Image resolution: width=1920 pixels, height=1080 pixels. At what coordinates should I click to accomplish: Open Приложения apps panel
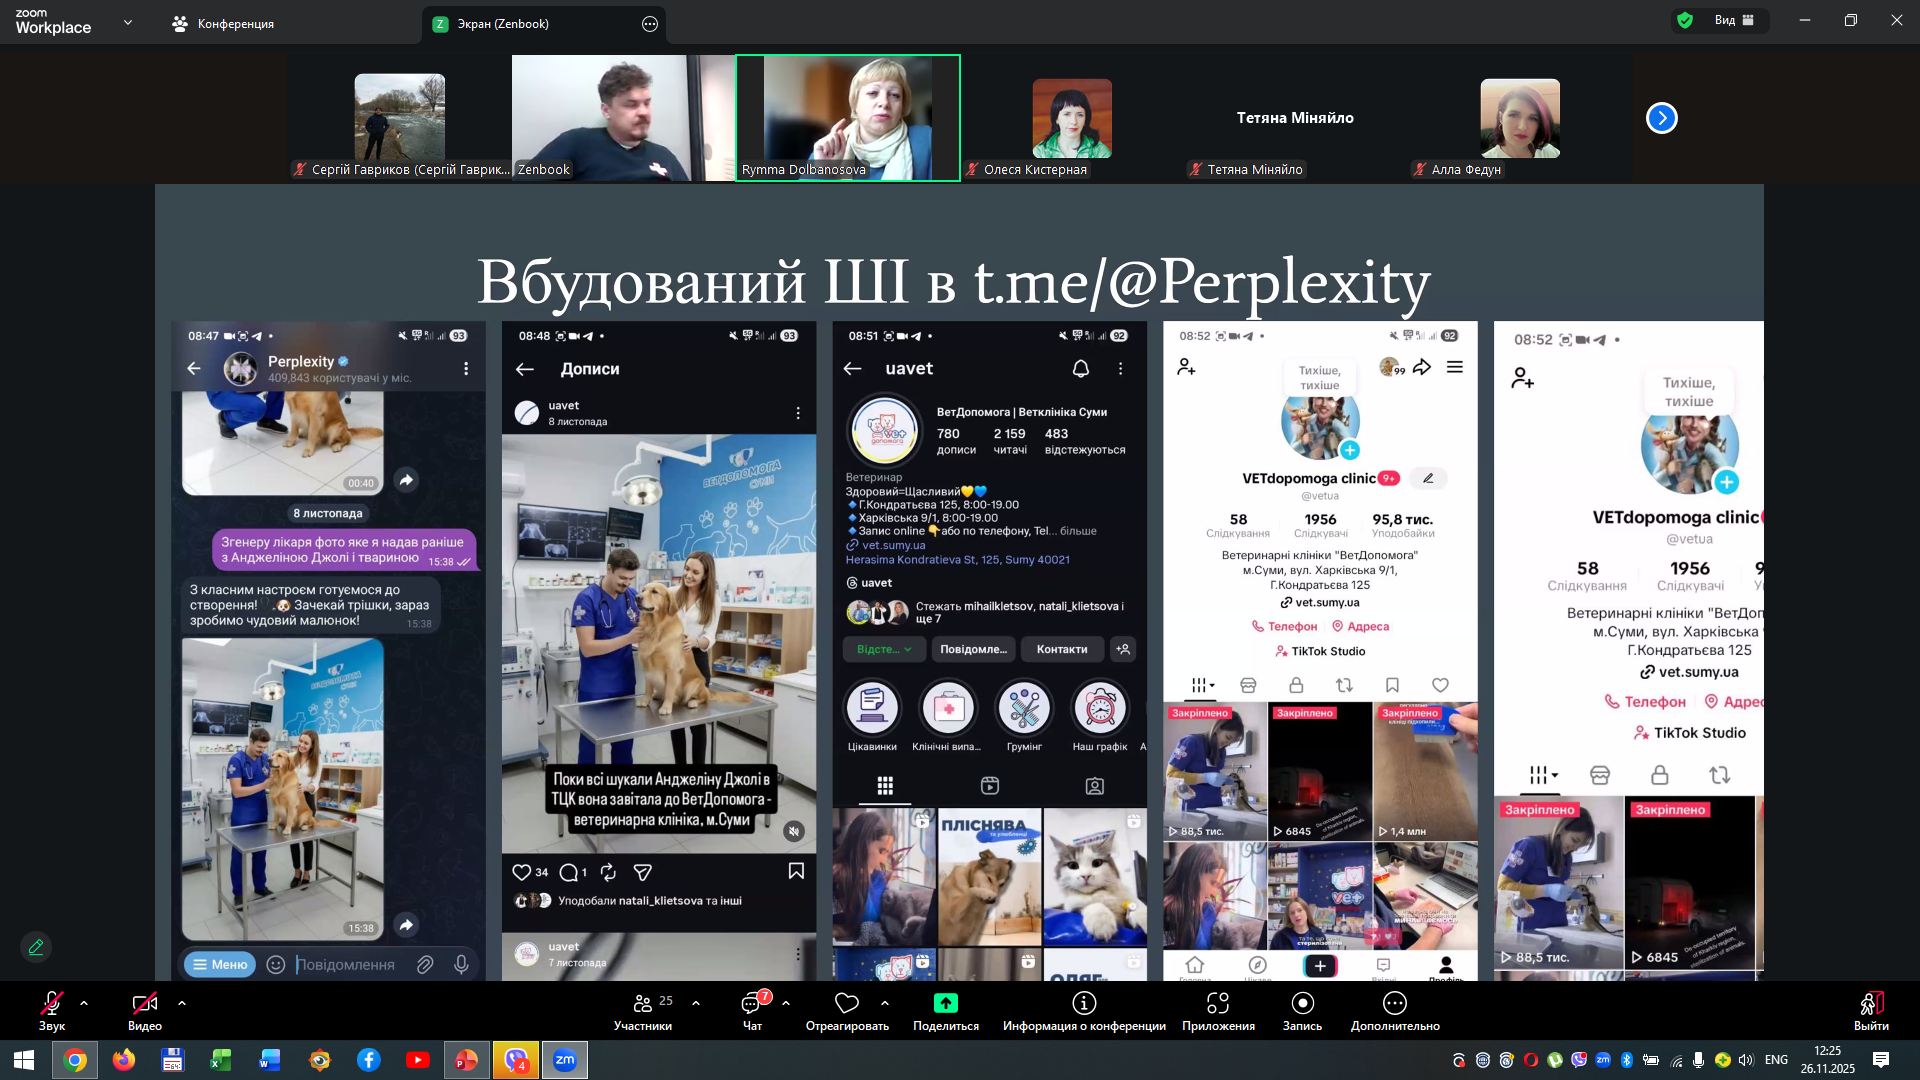(x=1217, y=1003)
